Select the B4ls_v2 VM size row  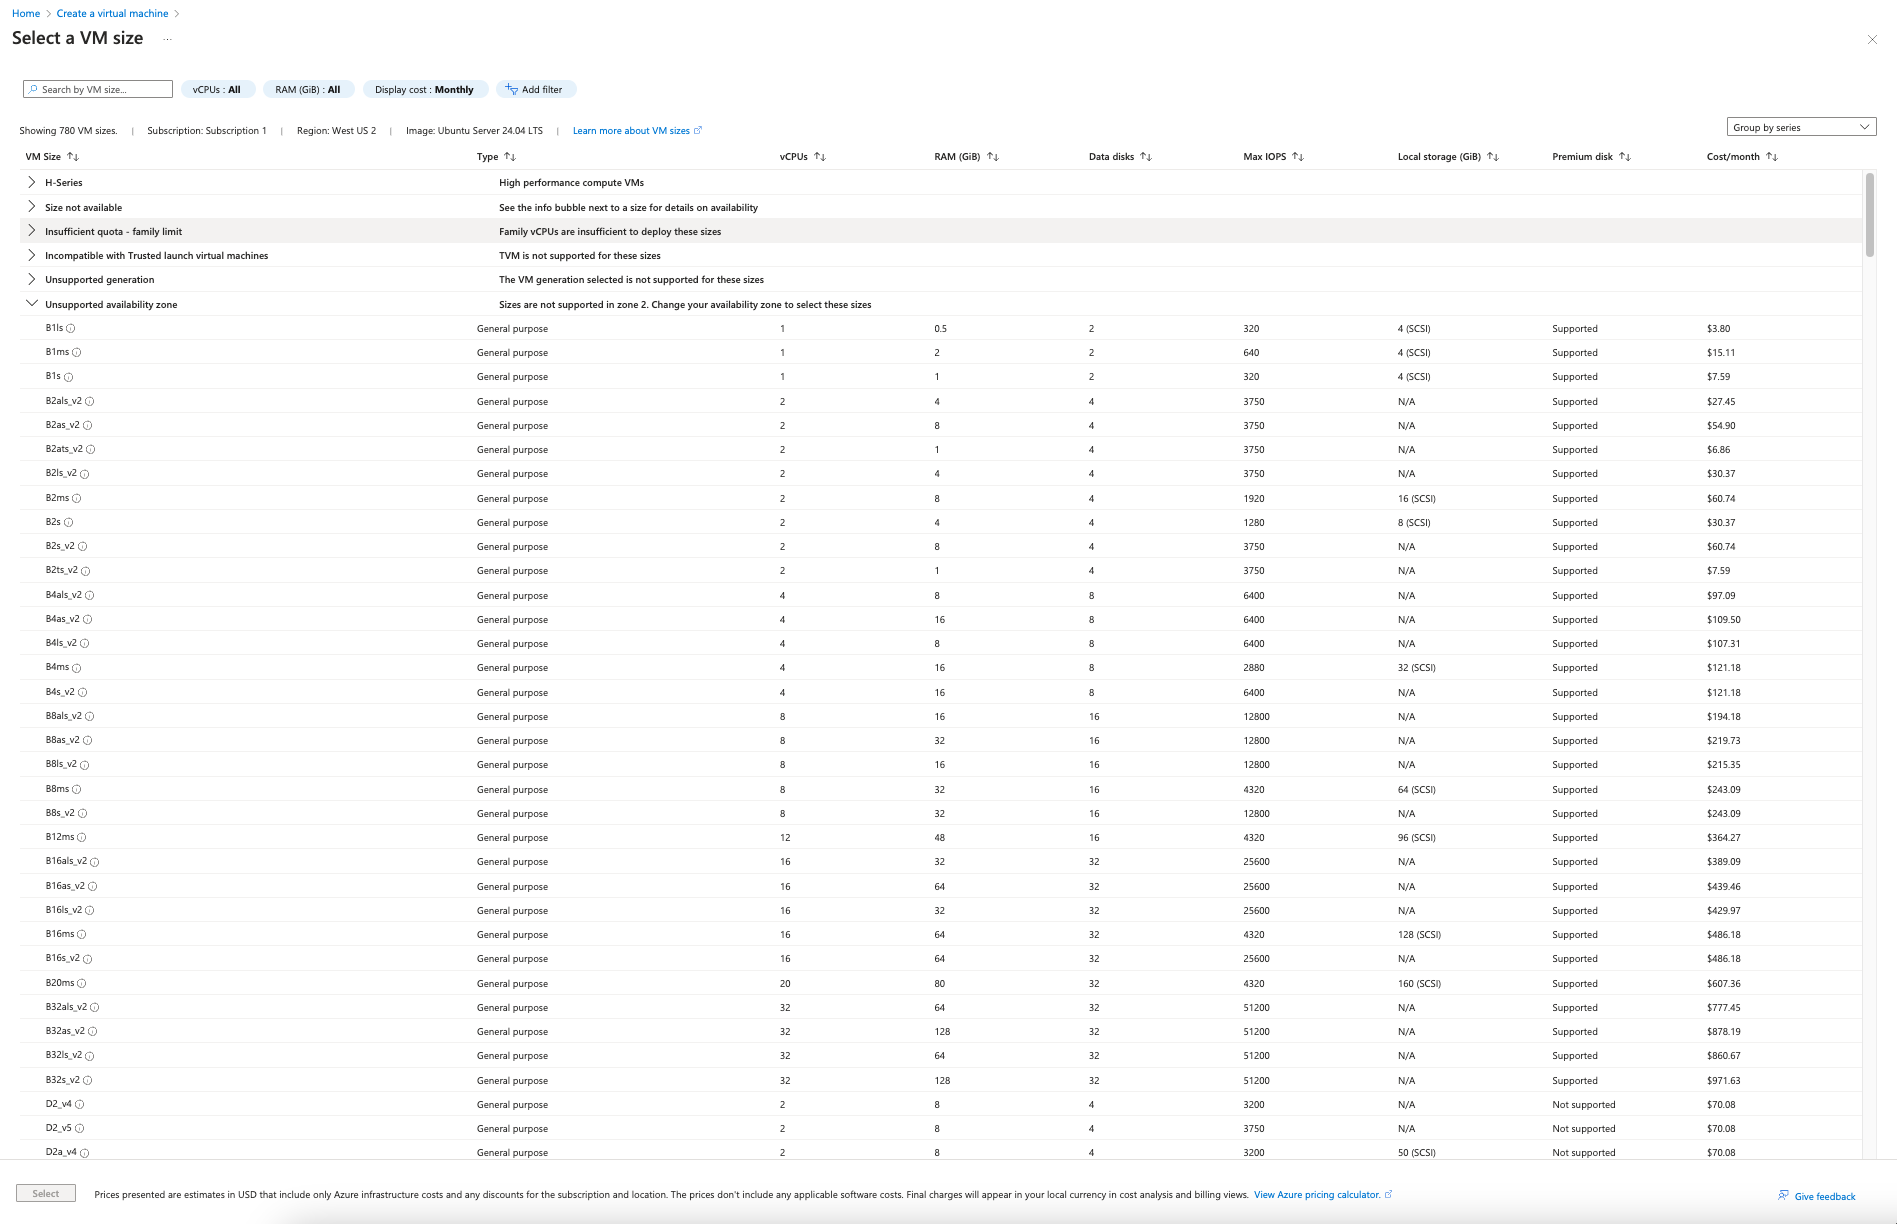coord(940,643)
